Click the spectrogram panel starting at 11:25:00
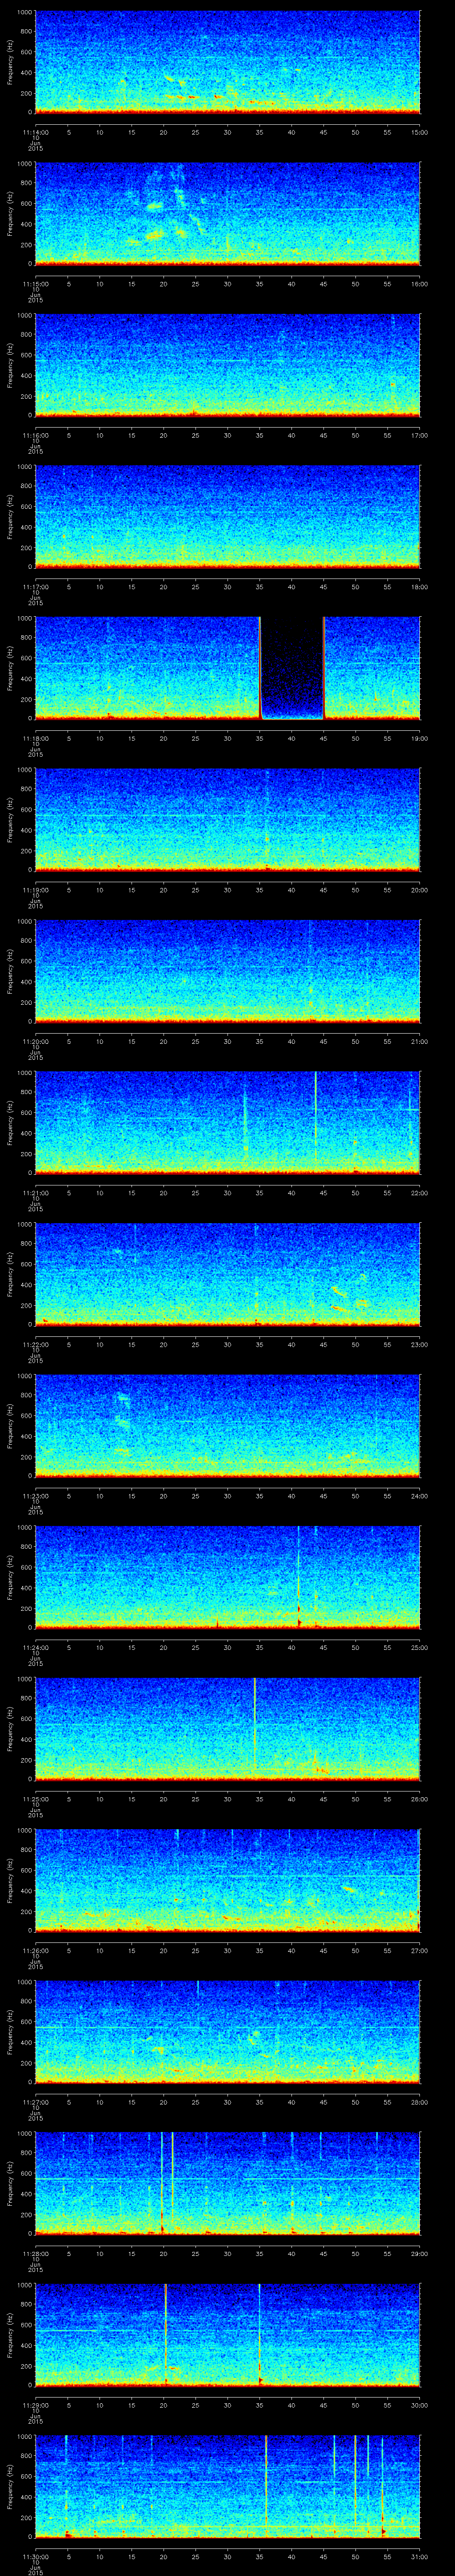455x2576 pixels. tap(227, 1729)
